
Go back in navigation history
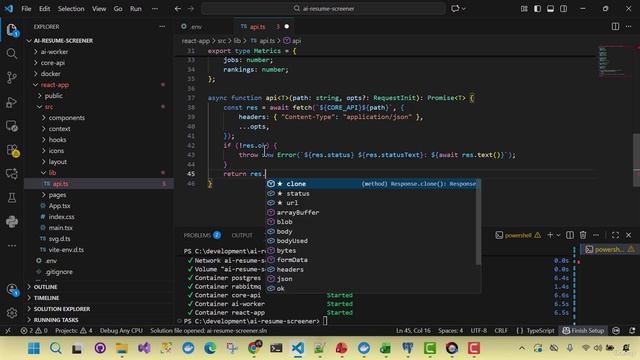178,9
